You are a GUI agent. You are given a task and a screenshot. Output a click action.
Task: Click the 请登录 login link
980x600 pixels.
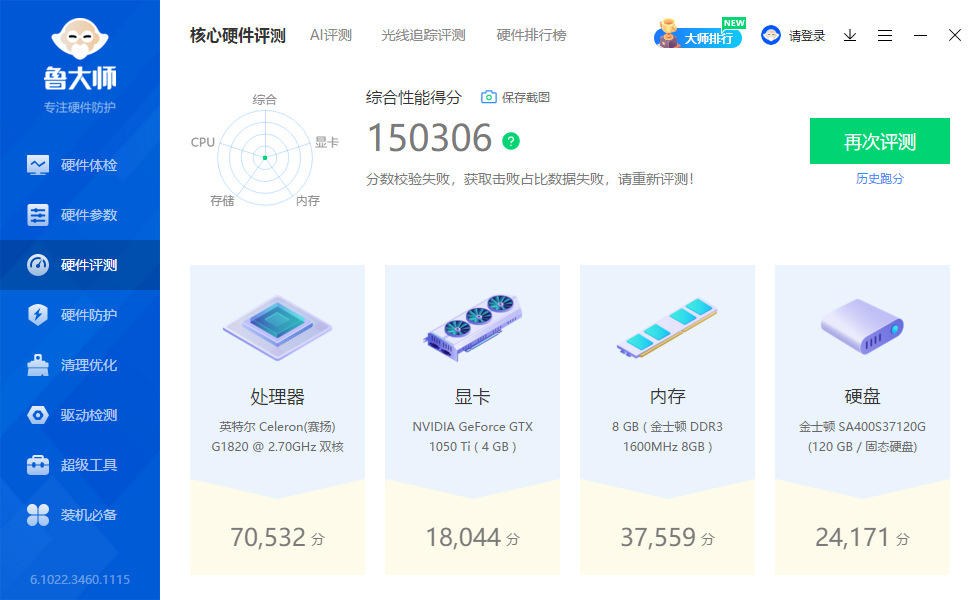pos(807,36)
